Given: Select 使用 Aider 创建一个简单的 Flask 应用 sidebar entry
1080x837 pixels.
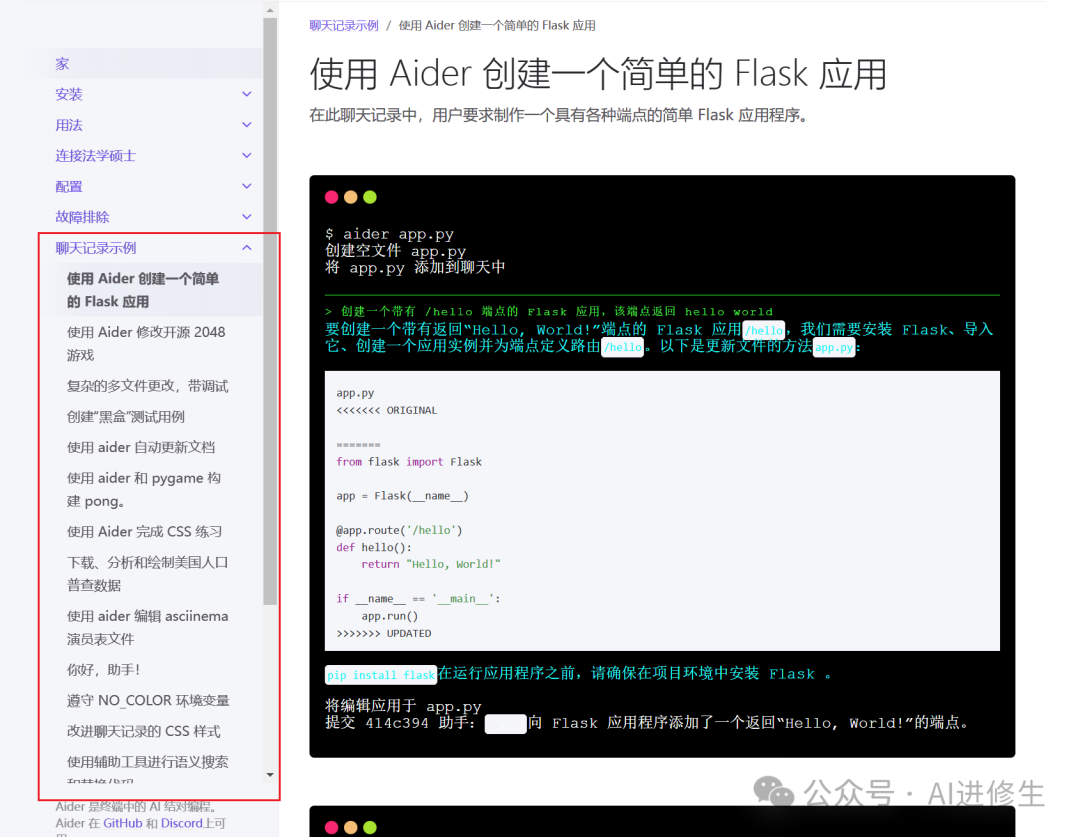Looking at the screenshot, I should click(x=143, y=290).
